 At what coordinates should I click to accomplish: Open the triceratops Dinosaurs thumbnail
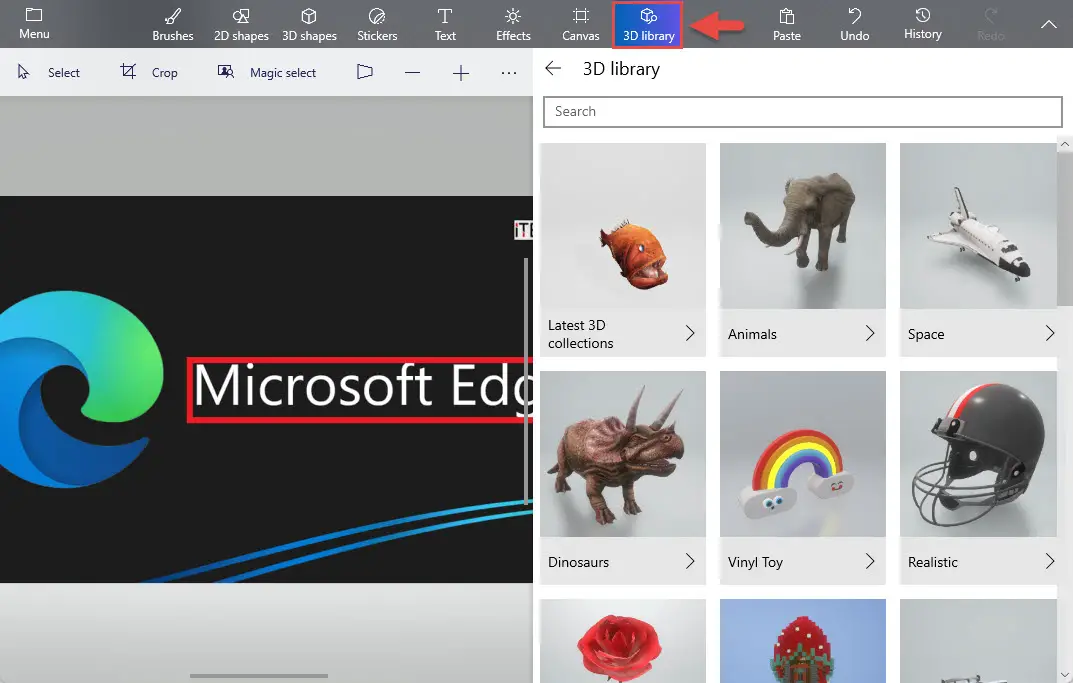(x=623, y=454)
